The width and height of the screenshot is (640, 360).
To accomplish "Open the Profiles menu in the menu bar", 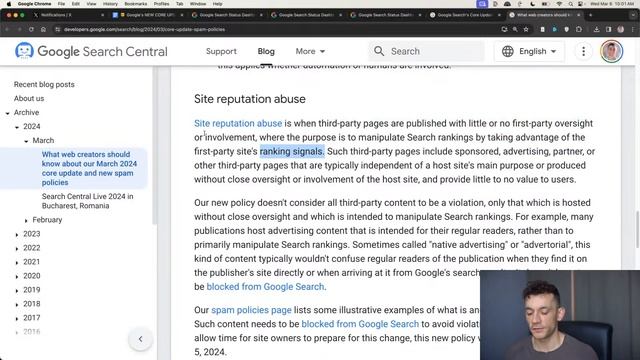I will tap(161, 4).
